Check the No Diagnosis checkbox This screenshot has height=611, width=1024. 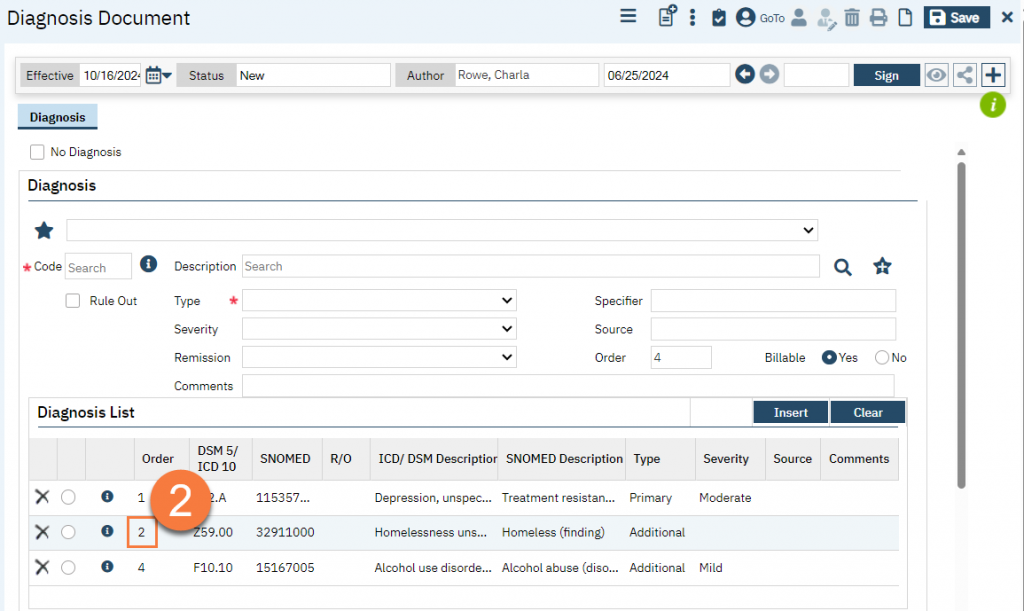38,152
